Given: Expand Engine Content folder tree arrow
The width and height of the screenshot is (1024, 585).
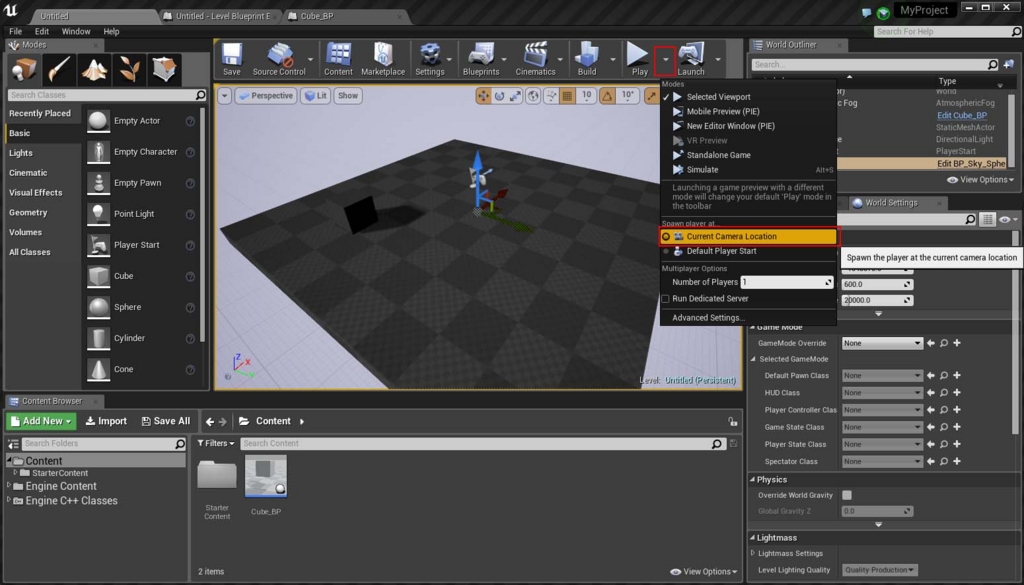Looking at the screenshot, I should click(8, 485).
